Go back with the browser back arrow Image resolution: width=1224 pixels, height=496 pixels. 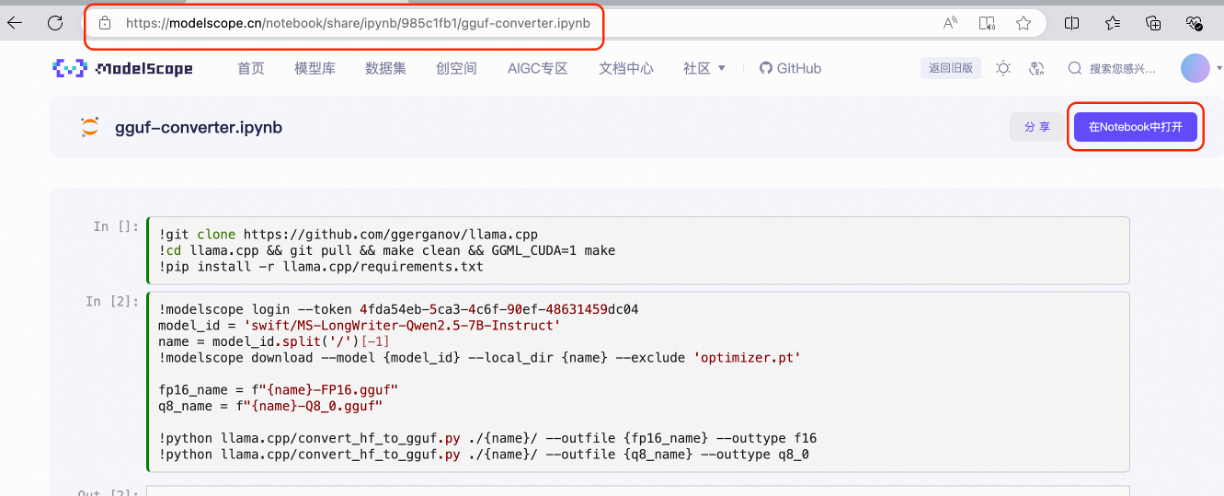coord(14,22)
